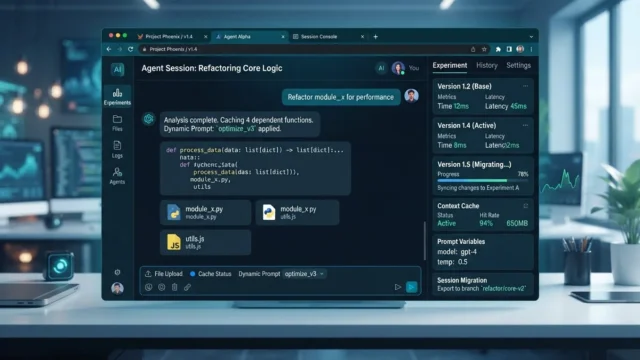The width and height of the screenshot is (640, 360).
Task: Click the attachment paperclip icon
Action: point(187,287)
